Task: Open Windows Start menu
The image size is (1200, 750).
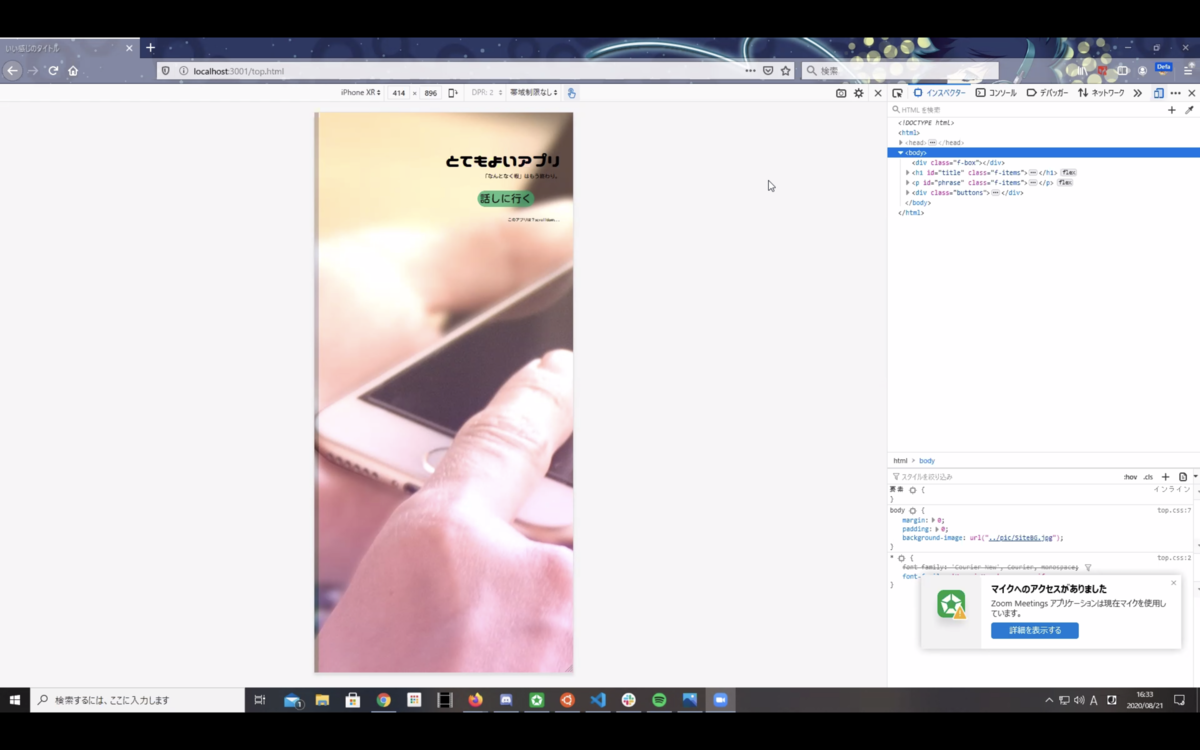Action: 15,700
